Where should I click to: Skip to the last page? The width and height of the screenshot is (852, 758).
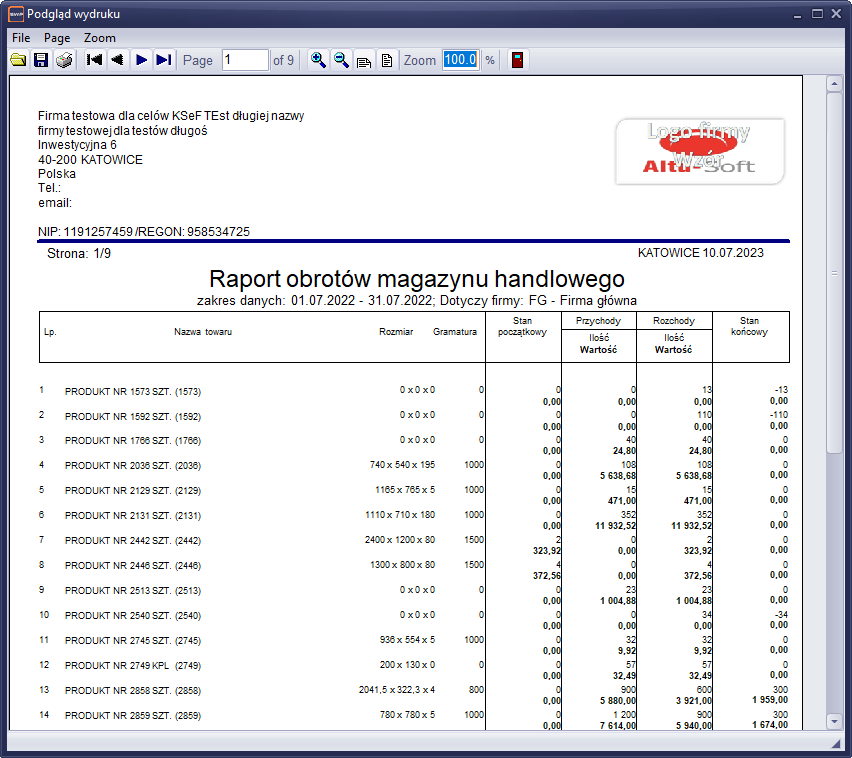pyautogui.click(x=164, y=60)
